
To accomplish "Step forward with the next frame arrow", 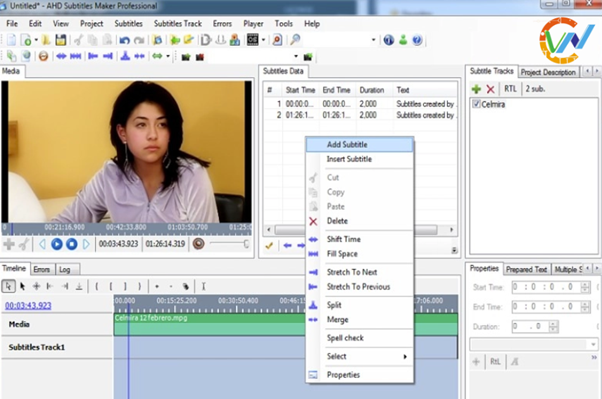I will coord(86,244).
